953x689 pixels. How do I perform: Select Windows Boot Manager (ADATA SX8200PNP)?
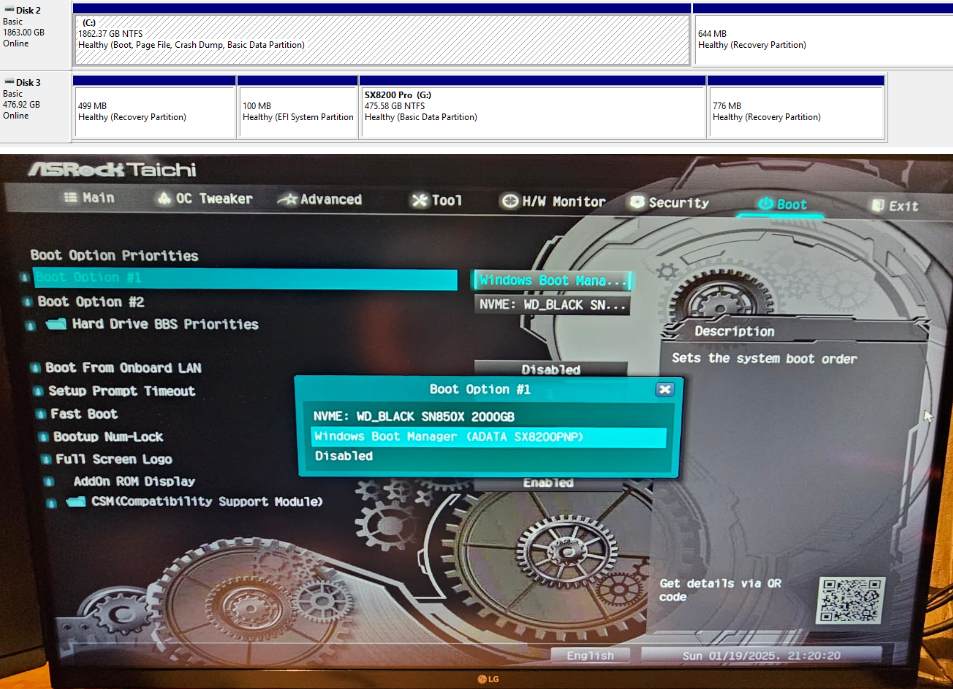(489, 437)
